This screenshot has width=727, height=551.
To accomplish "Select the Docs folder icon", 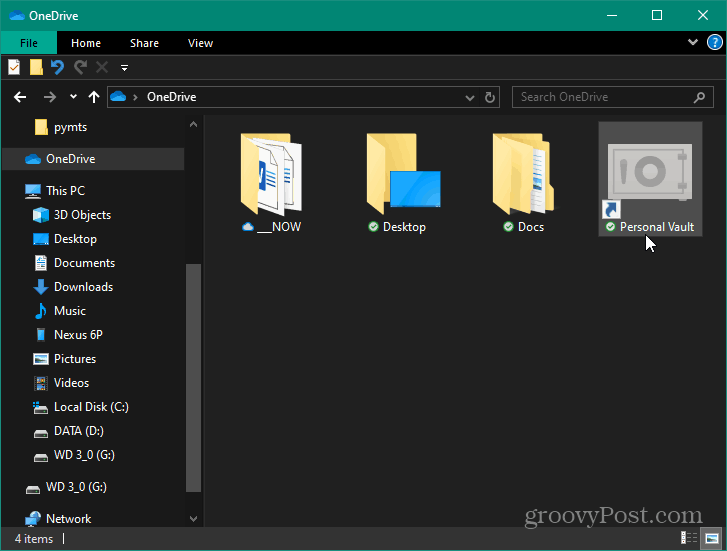I will point(523,174).
